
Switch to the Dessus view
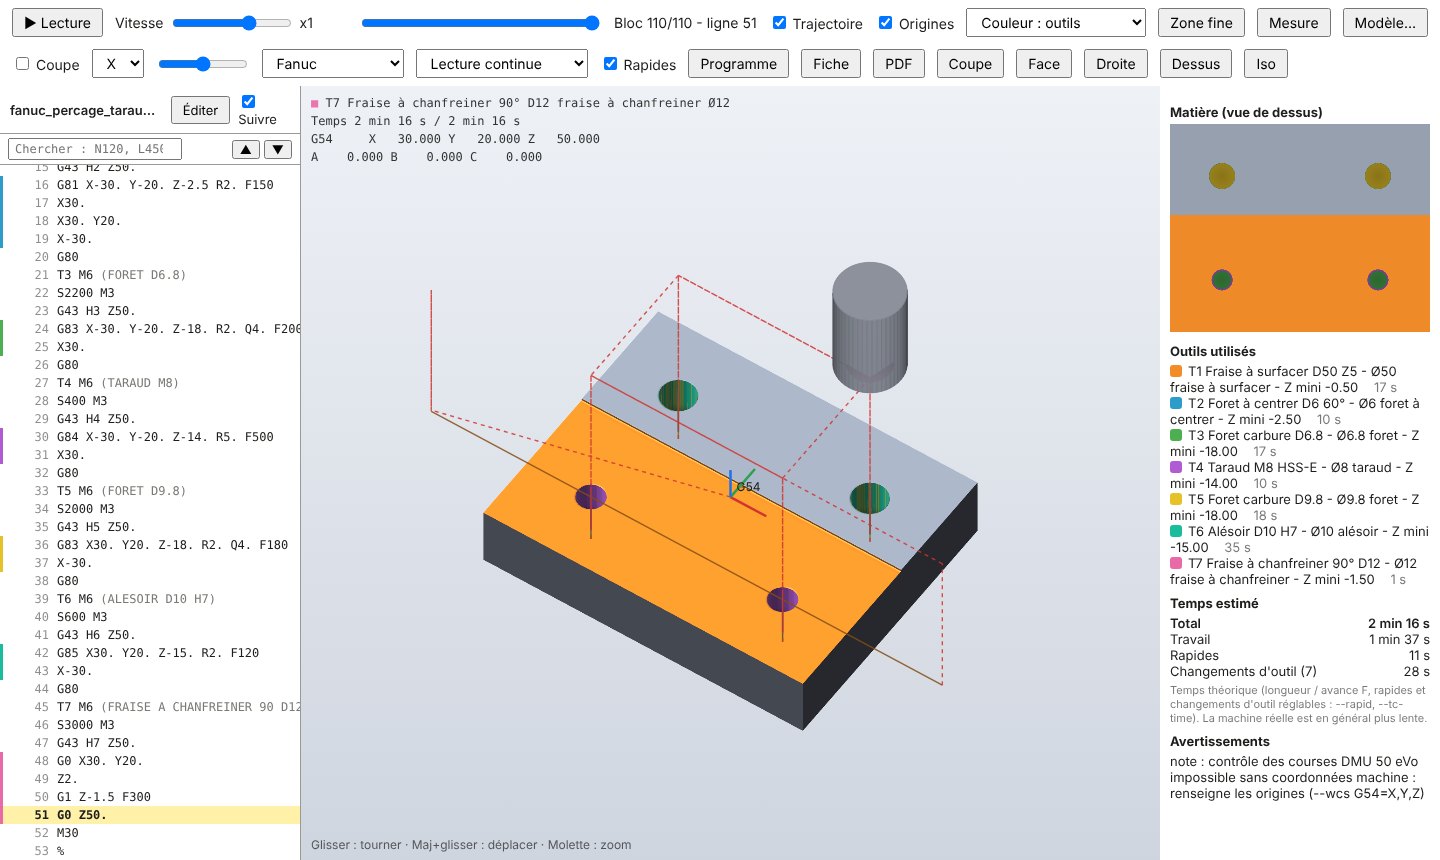pyautogui.click(x=1196, y=64)
